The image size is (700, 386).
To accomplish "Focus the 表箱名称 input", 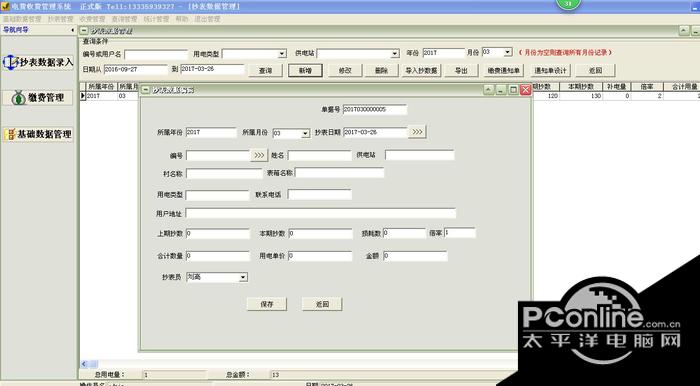I will (x=339, y=173).
